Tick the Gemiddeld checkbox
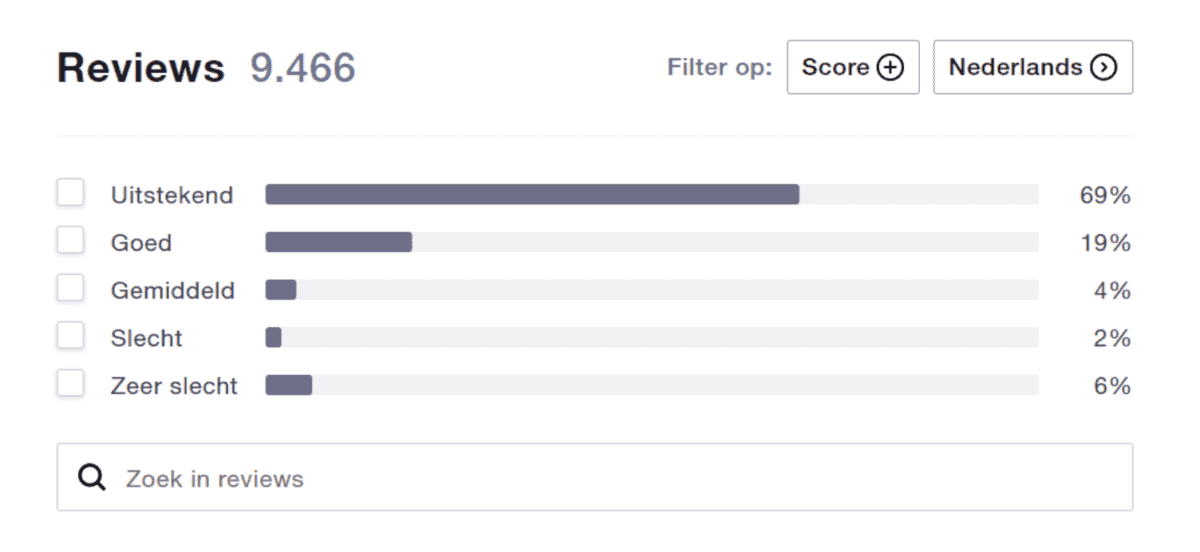Image resolution: width=1200 pixels, height=552 pixels. point(70,288)
